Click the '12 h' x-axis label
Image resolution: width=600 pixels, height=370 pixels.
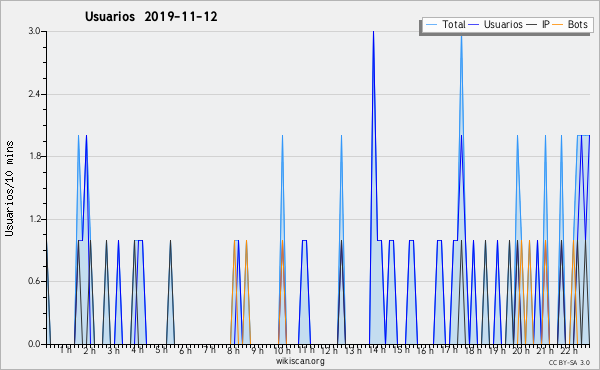[329, 350]
